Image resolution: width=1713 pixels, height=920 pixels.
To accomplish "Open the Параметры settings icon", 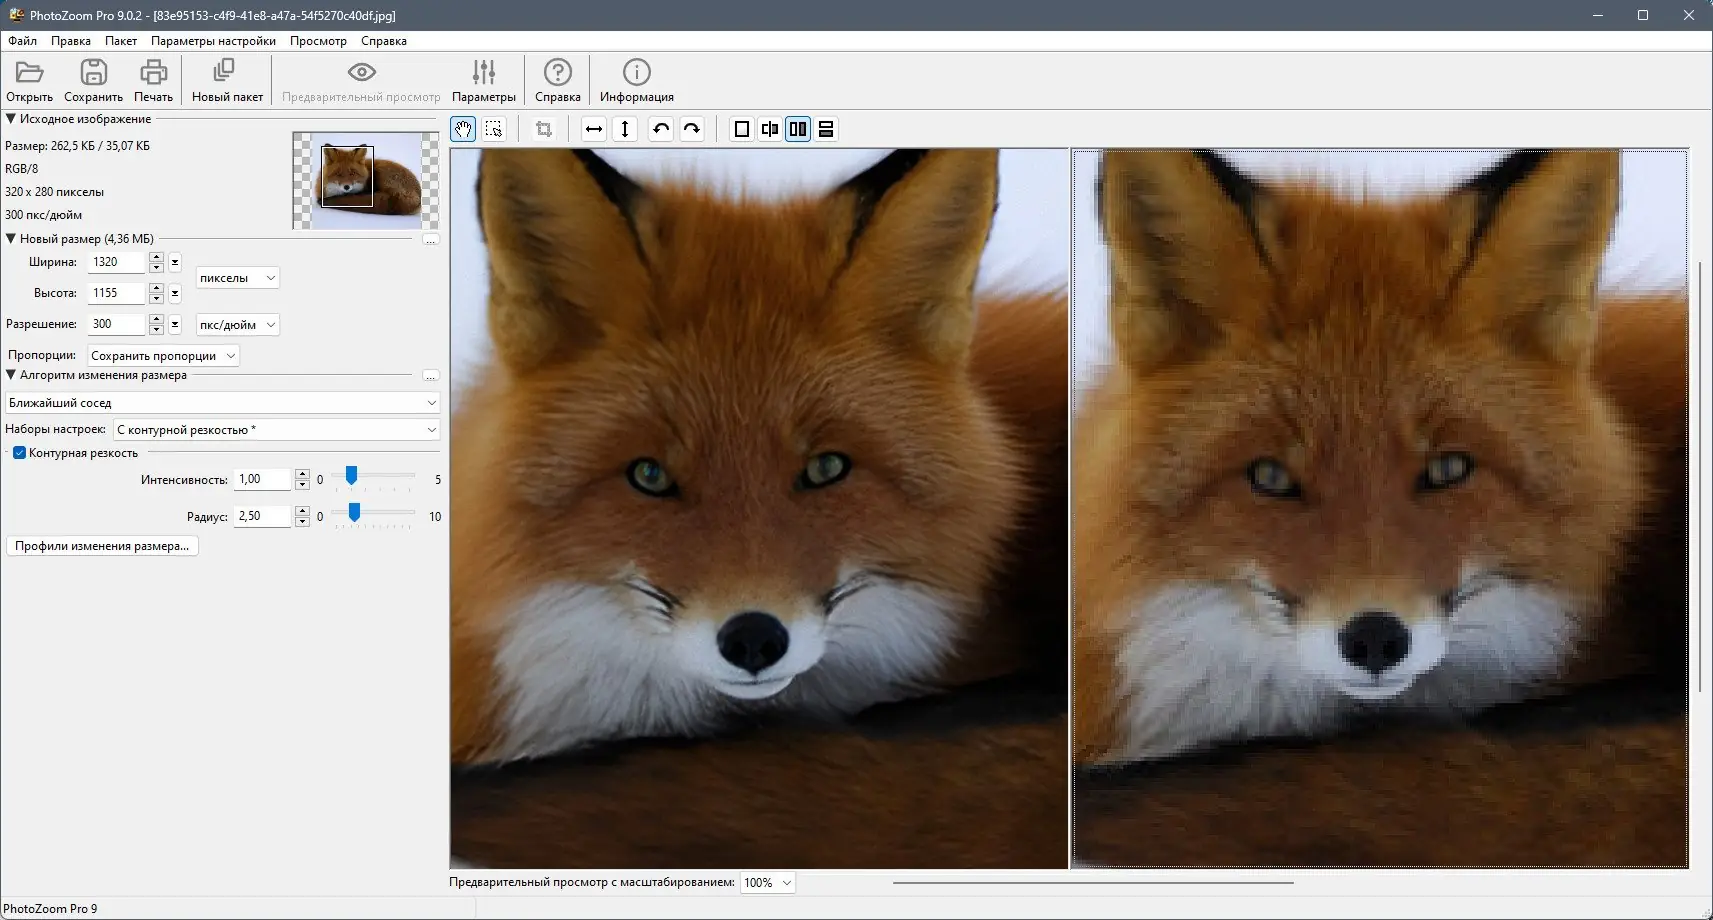I will [x=483, y=80].
